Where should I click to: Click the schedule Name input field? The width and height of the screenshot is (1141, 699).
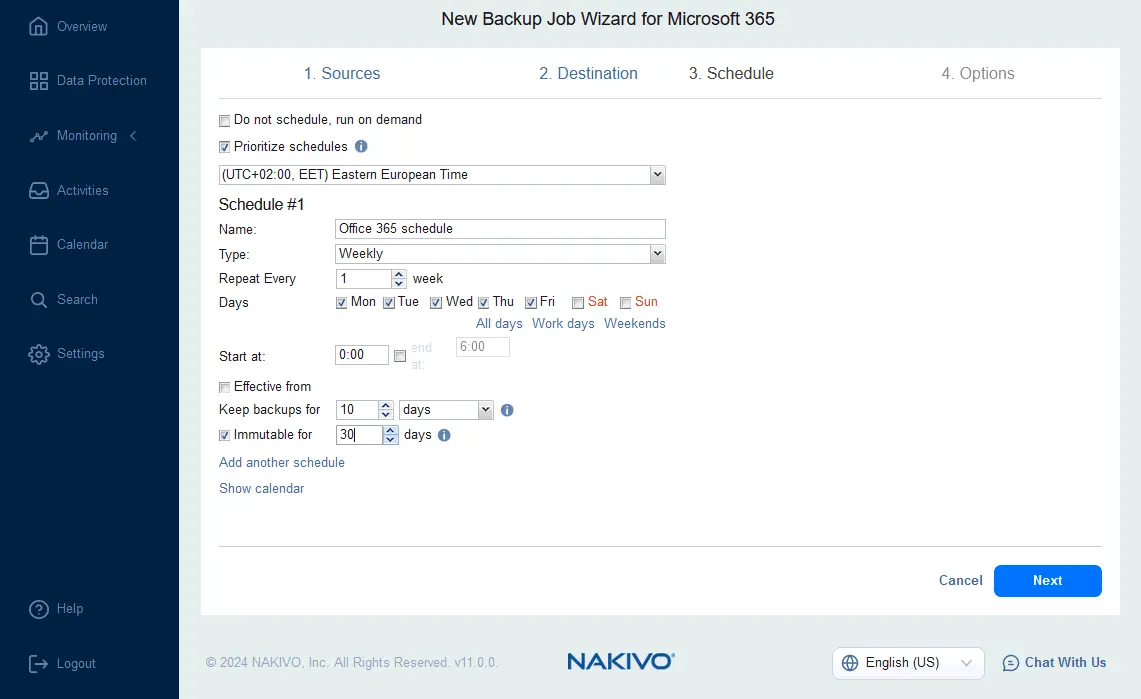pyautogui.click(x=500, y=229)
